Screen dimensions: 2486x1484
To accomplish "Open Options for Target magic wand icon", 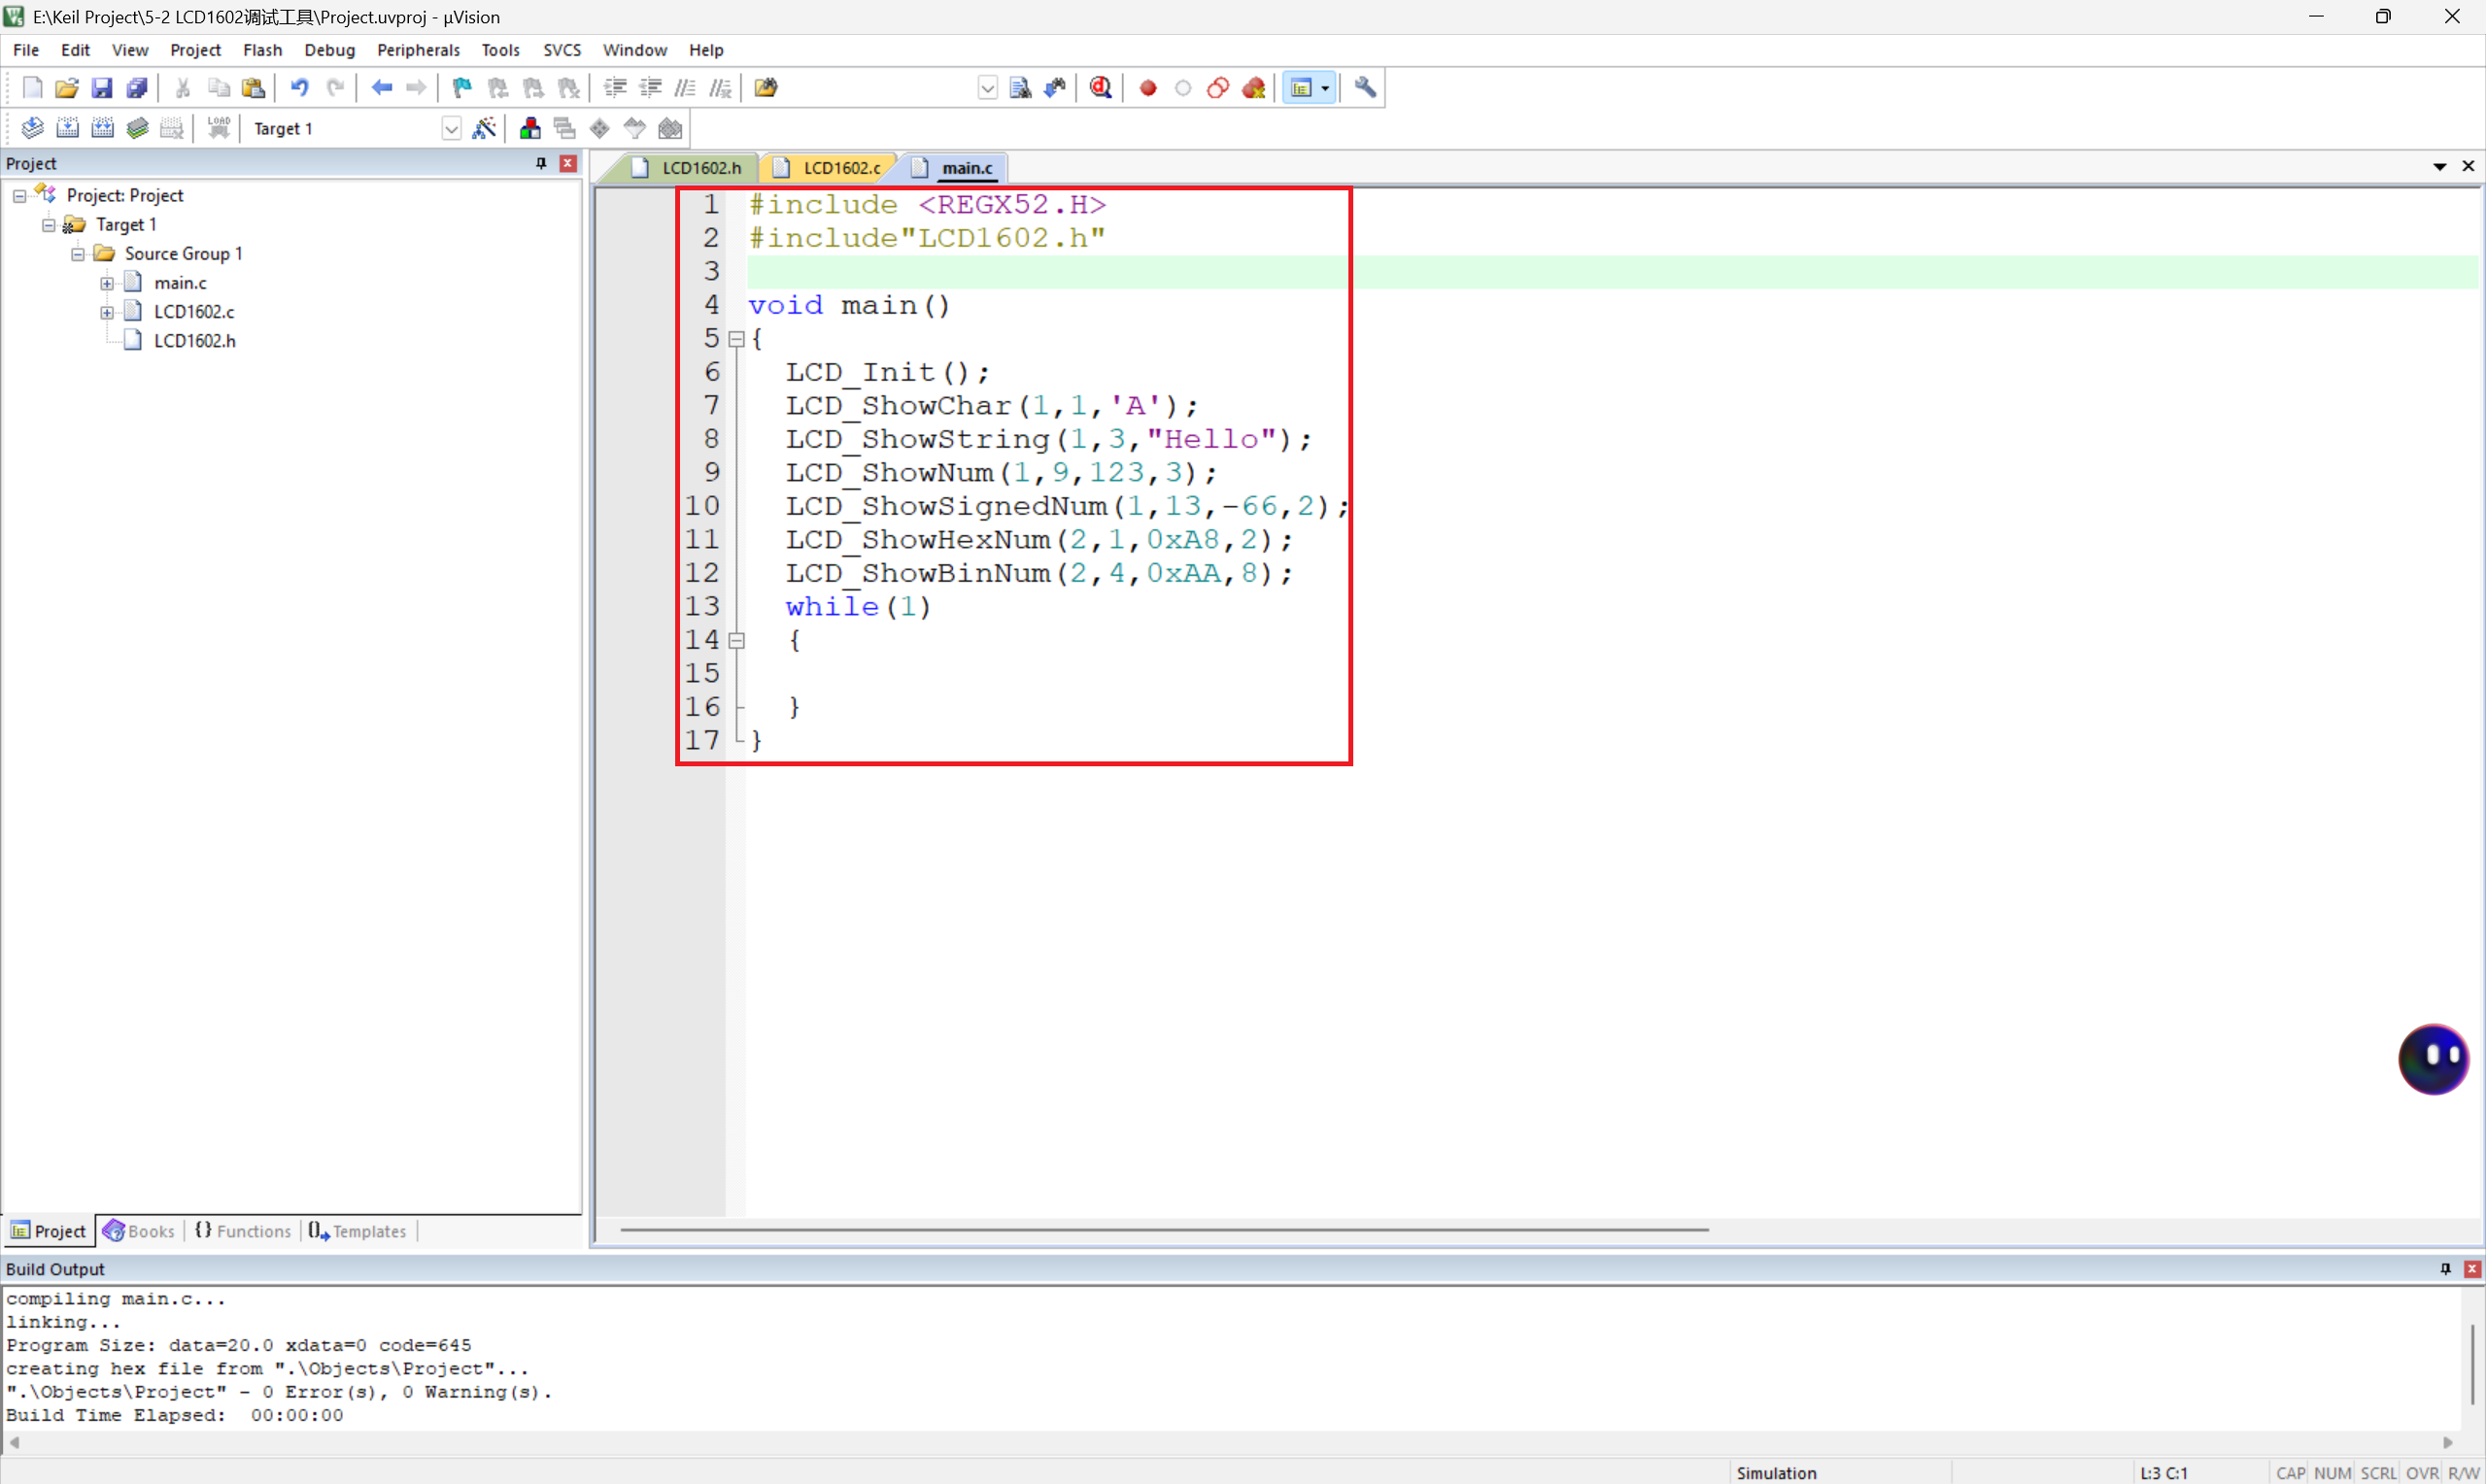I will [484, 128].
